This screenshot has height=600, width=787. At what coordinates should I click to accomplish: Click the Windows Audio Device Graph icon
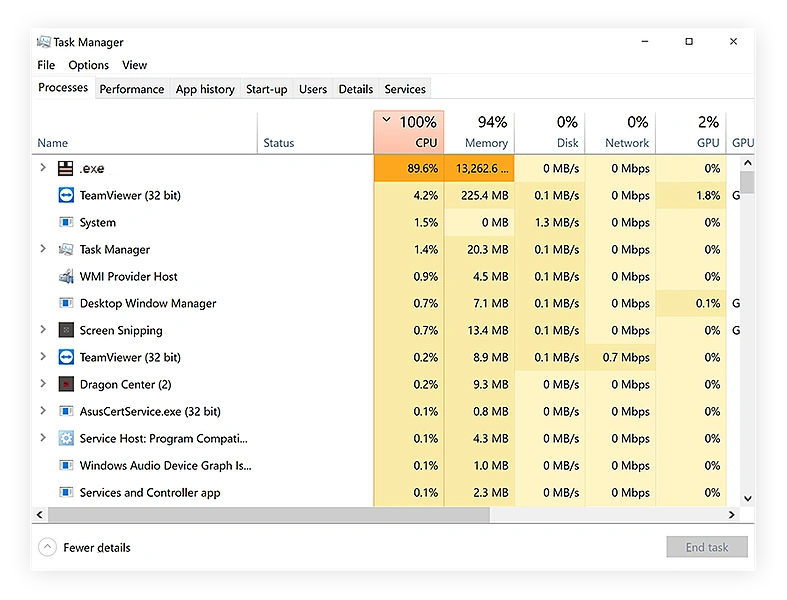coord(66,466)
